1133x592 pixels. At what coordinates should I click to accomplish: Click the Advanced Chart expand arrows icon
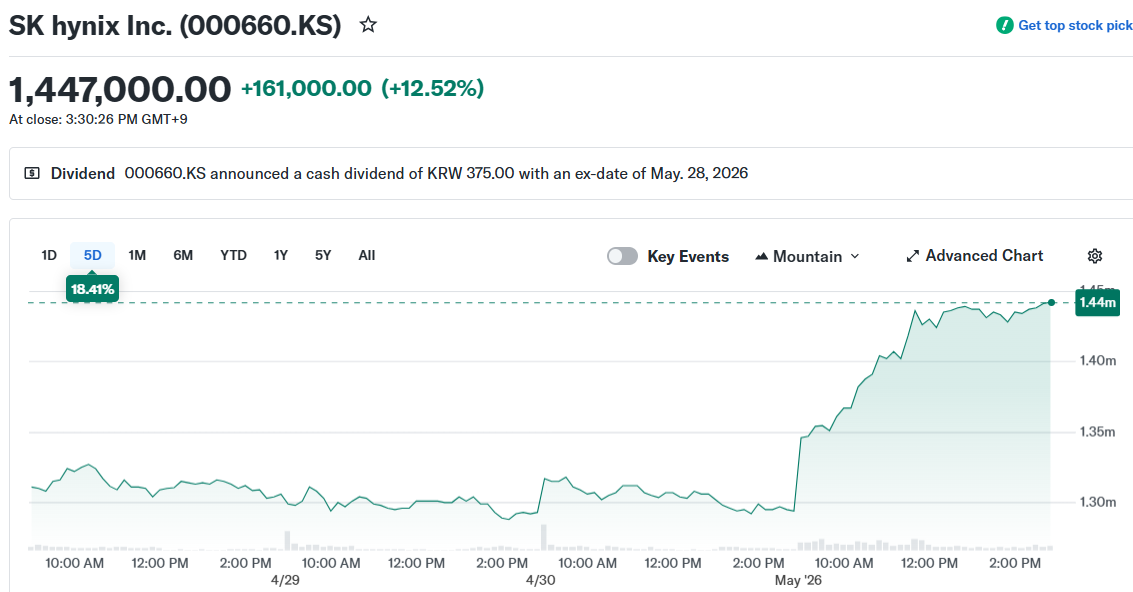click(x=913, y=256)
